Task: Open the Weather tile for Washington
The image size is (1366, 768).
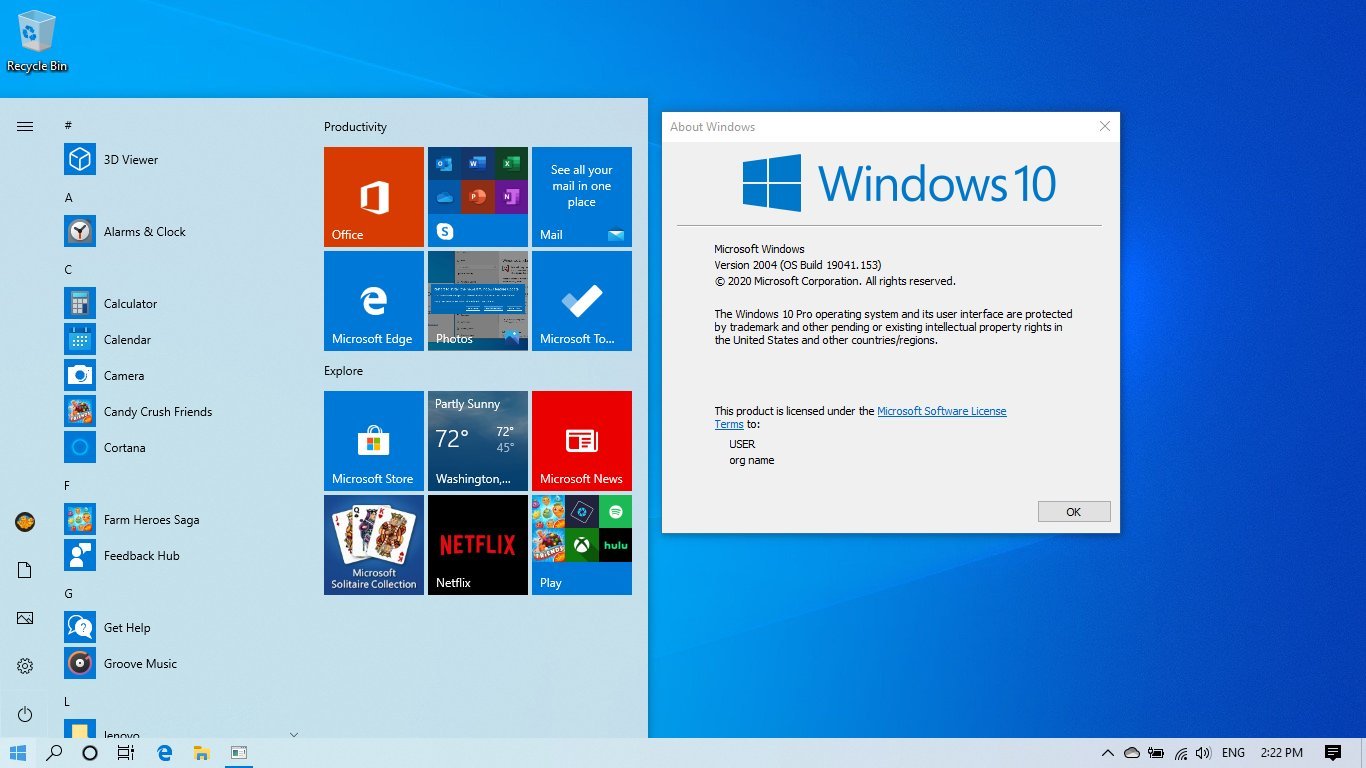Action: pyautogui.click(x=478, y=441)
